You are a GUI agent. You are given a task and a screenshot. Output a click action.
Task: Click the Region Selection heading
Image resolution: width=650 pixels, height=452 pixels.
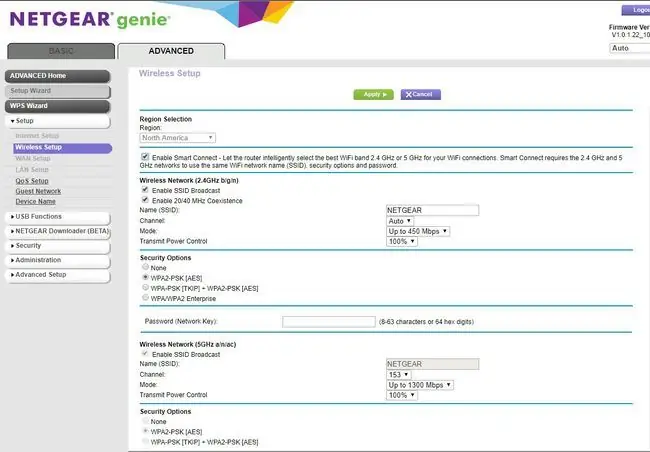click(166, 119)
